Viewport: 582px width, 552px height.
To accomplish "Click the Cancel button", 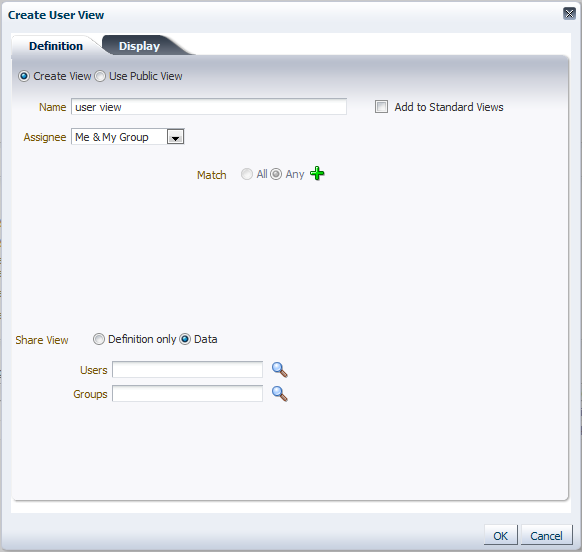I will [x=546, y=535].
